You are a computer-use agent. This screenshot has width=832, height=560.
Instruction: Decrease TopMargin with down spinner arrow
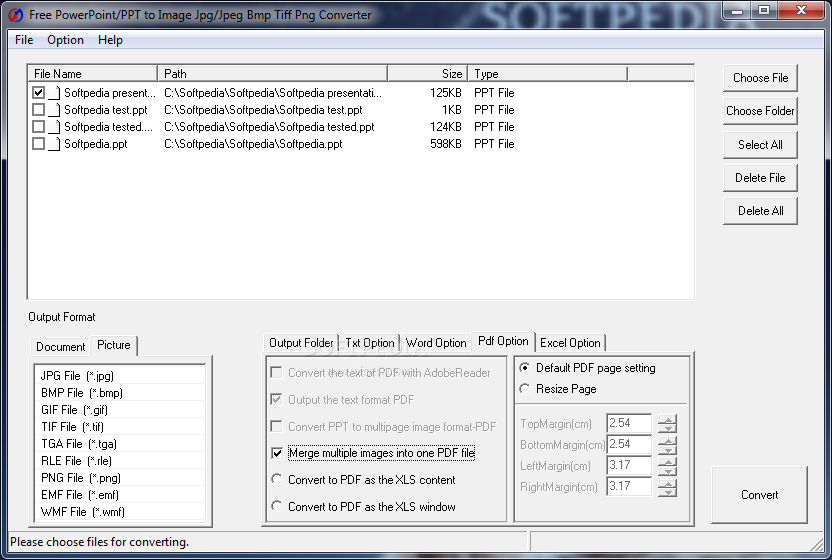[x=668, y=428]
